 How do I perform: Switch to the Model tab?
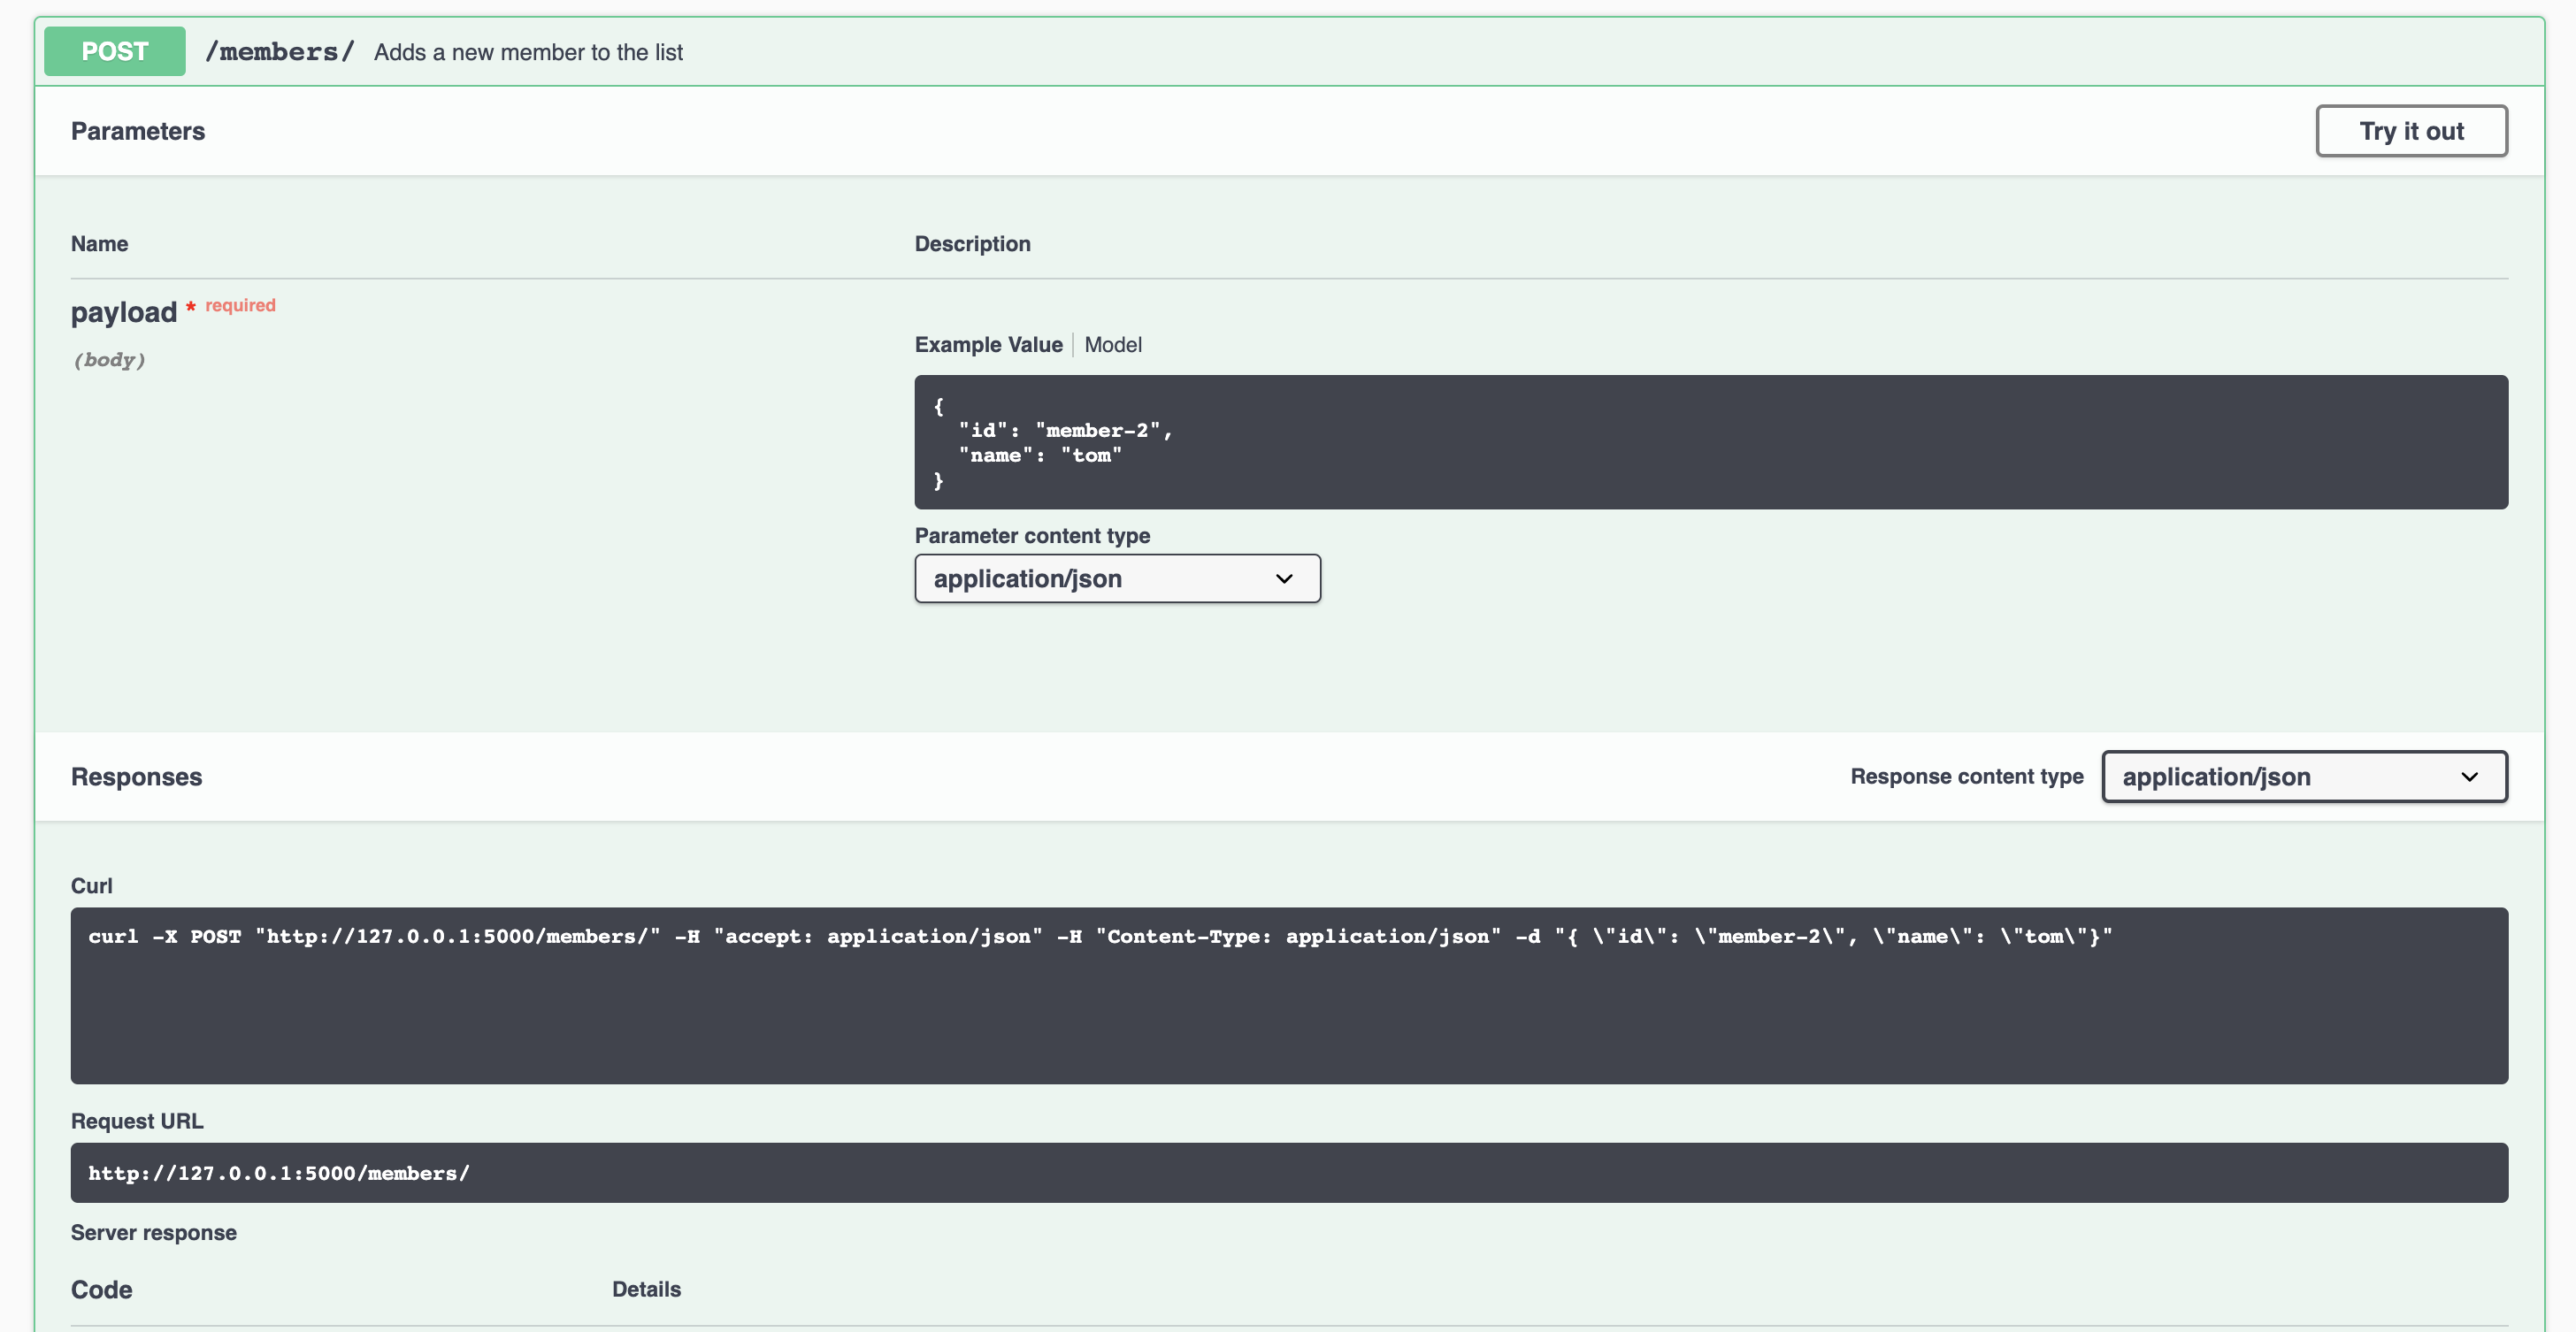tap(1112, 345)
